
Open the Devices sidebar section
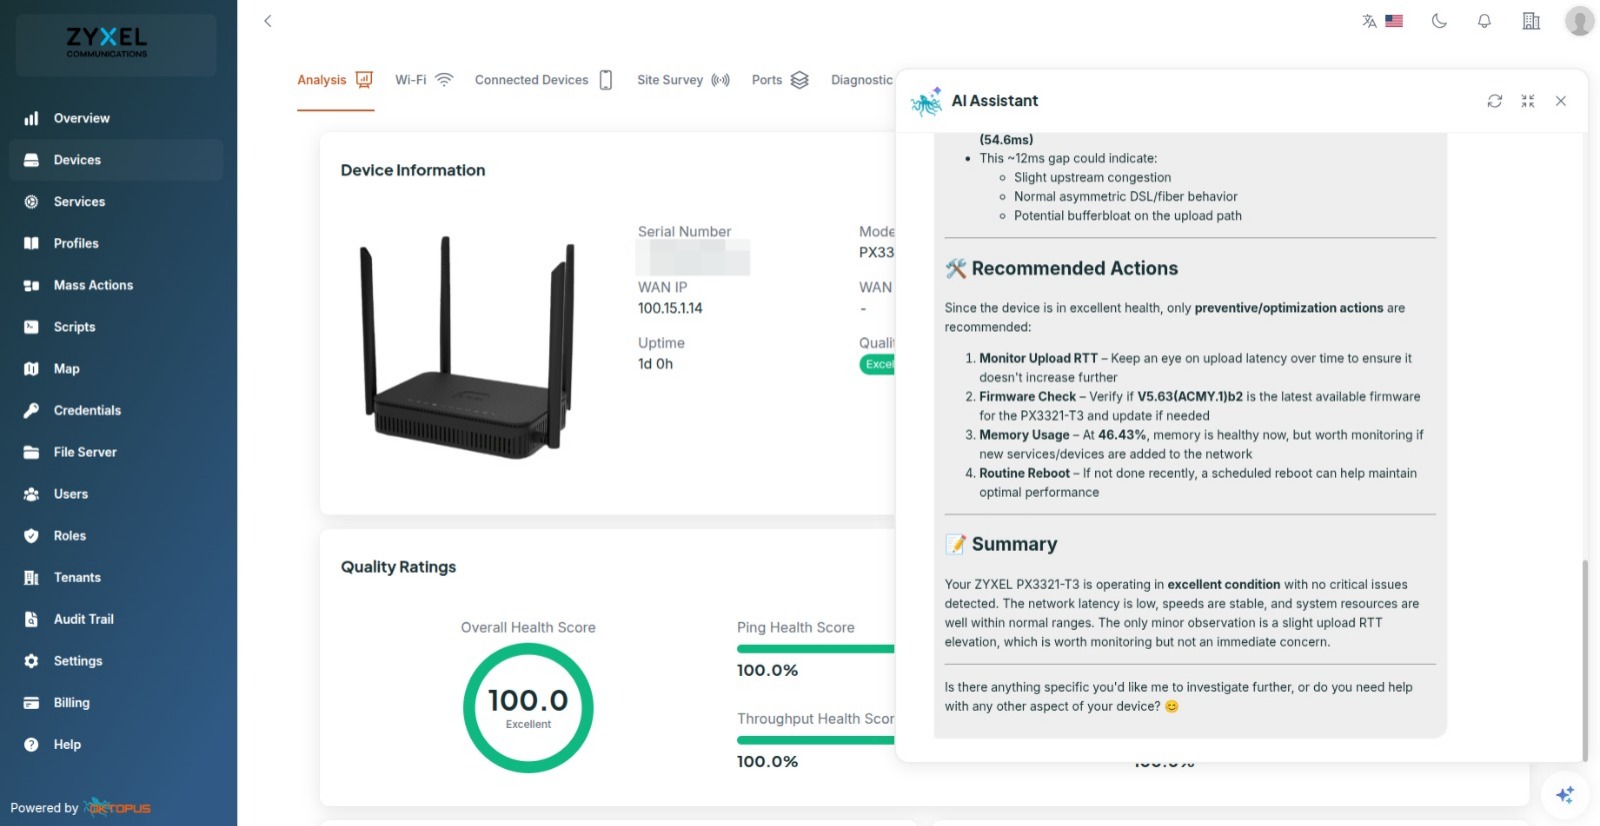pyautogui.click(x=116, y=160)
